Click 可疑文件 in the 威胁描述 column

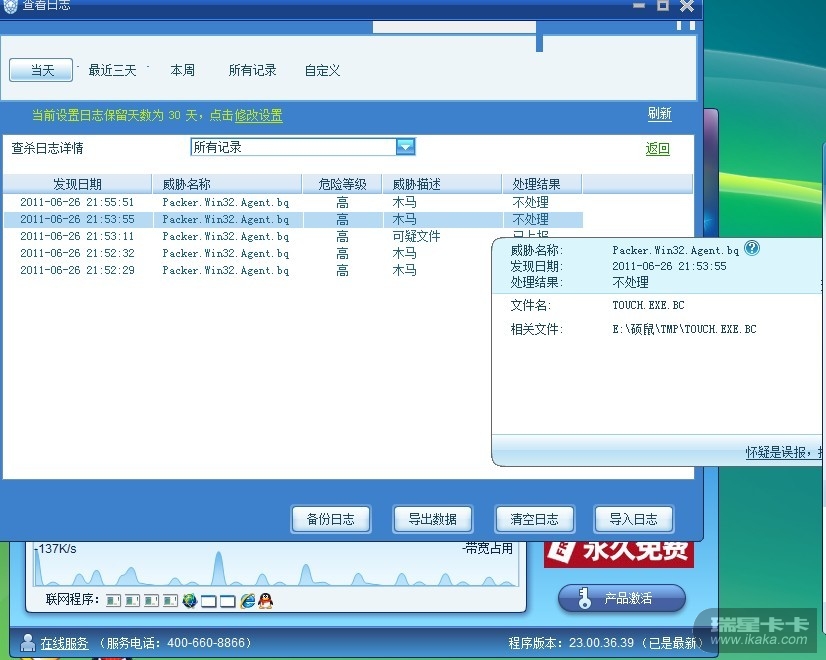tap(416, 236)
